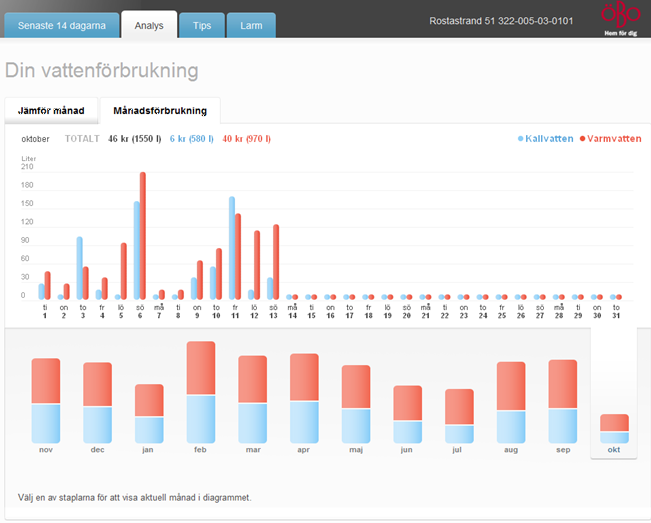Pick the apr month bar
This screenshot has height=523, width=651.
pyautogui.click(x=304, y=398)
